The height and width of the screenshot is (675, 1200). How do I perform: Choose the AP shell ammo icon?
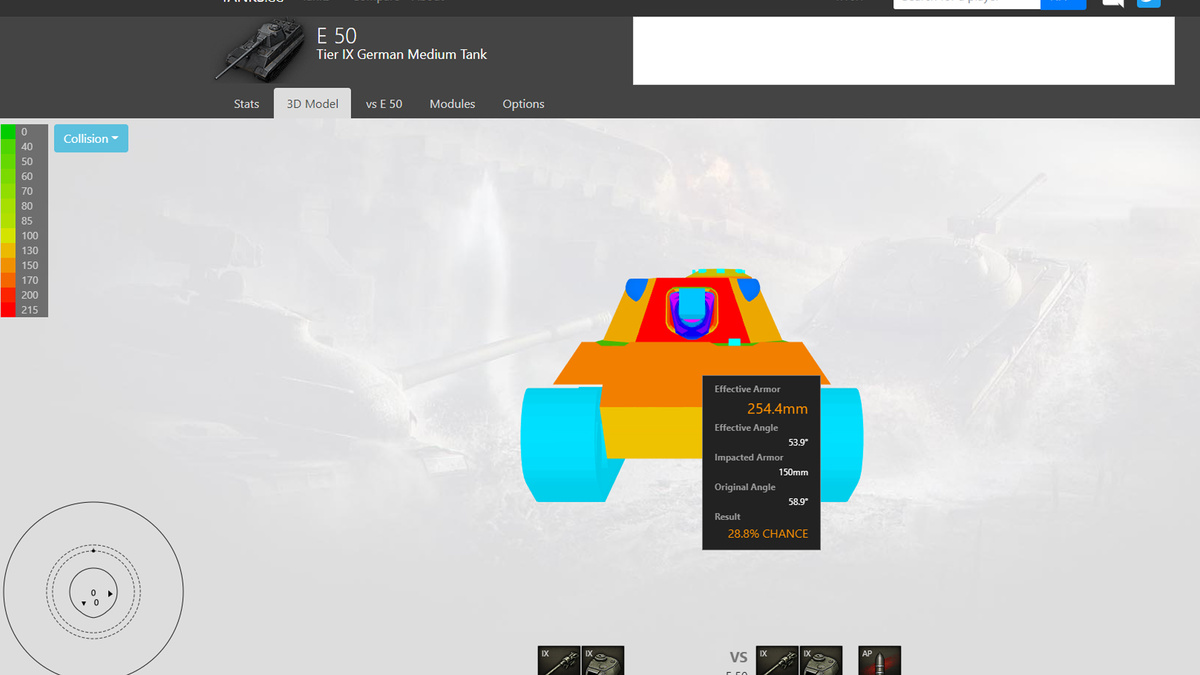(x=879, y=660)
